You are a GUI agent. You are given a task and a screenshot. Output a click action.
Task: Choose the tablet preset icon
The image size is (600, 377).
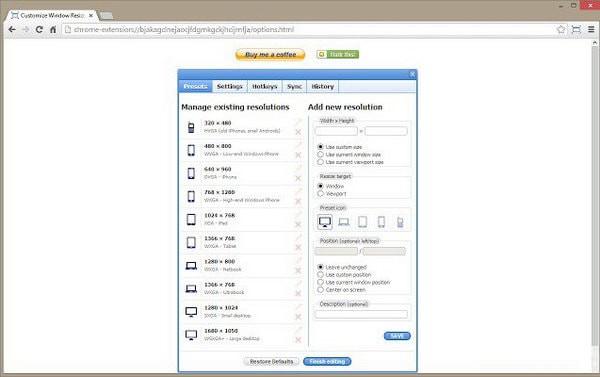tap(362, 222)
